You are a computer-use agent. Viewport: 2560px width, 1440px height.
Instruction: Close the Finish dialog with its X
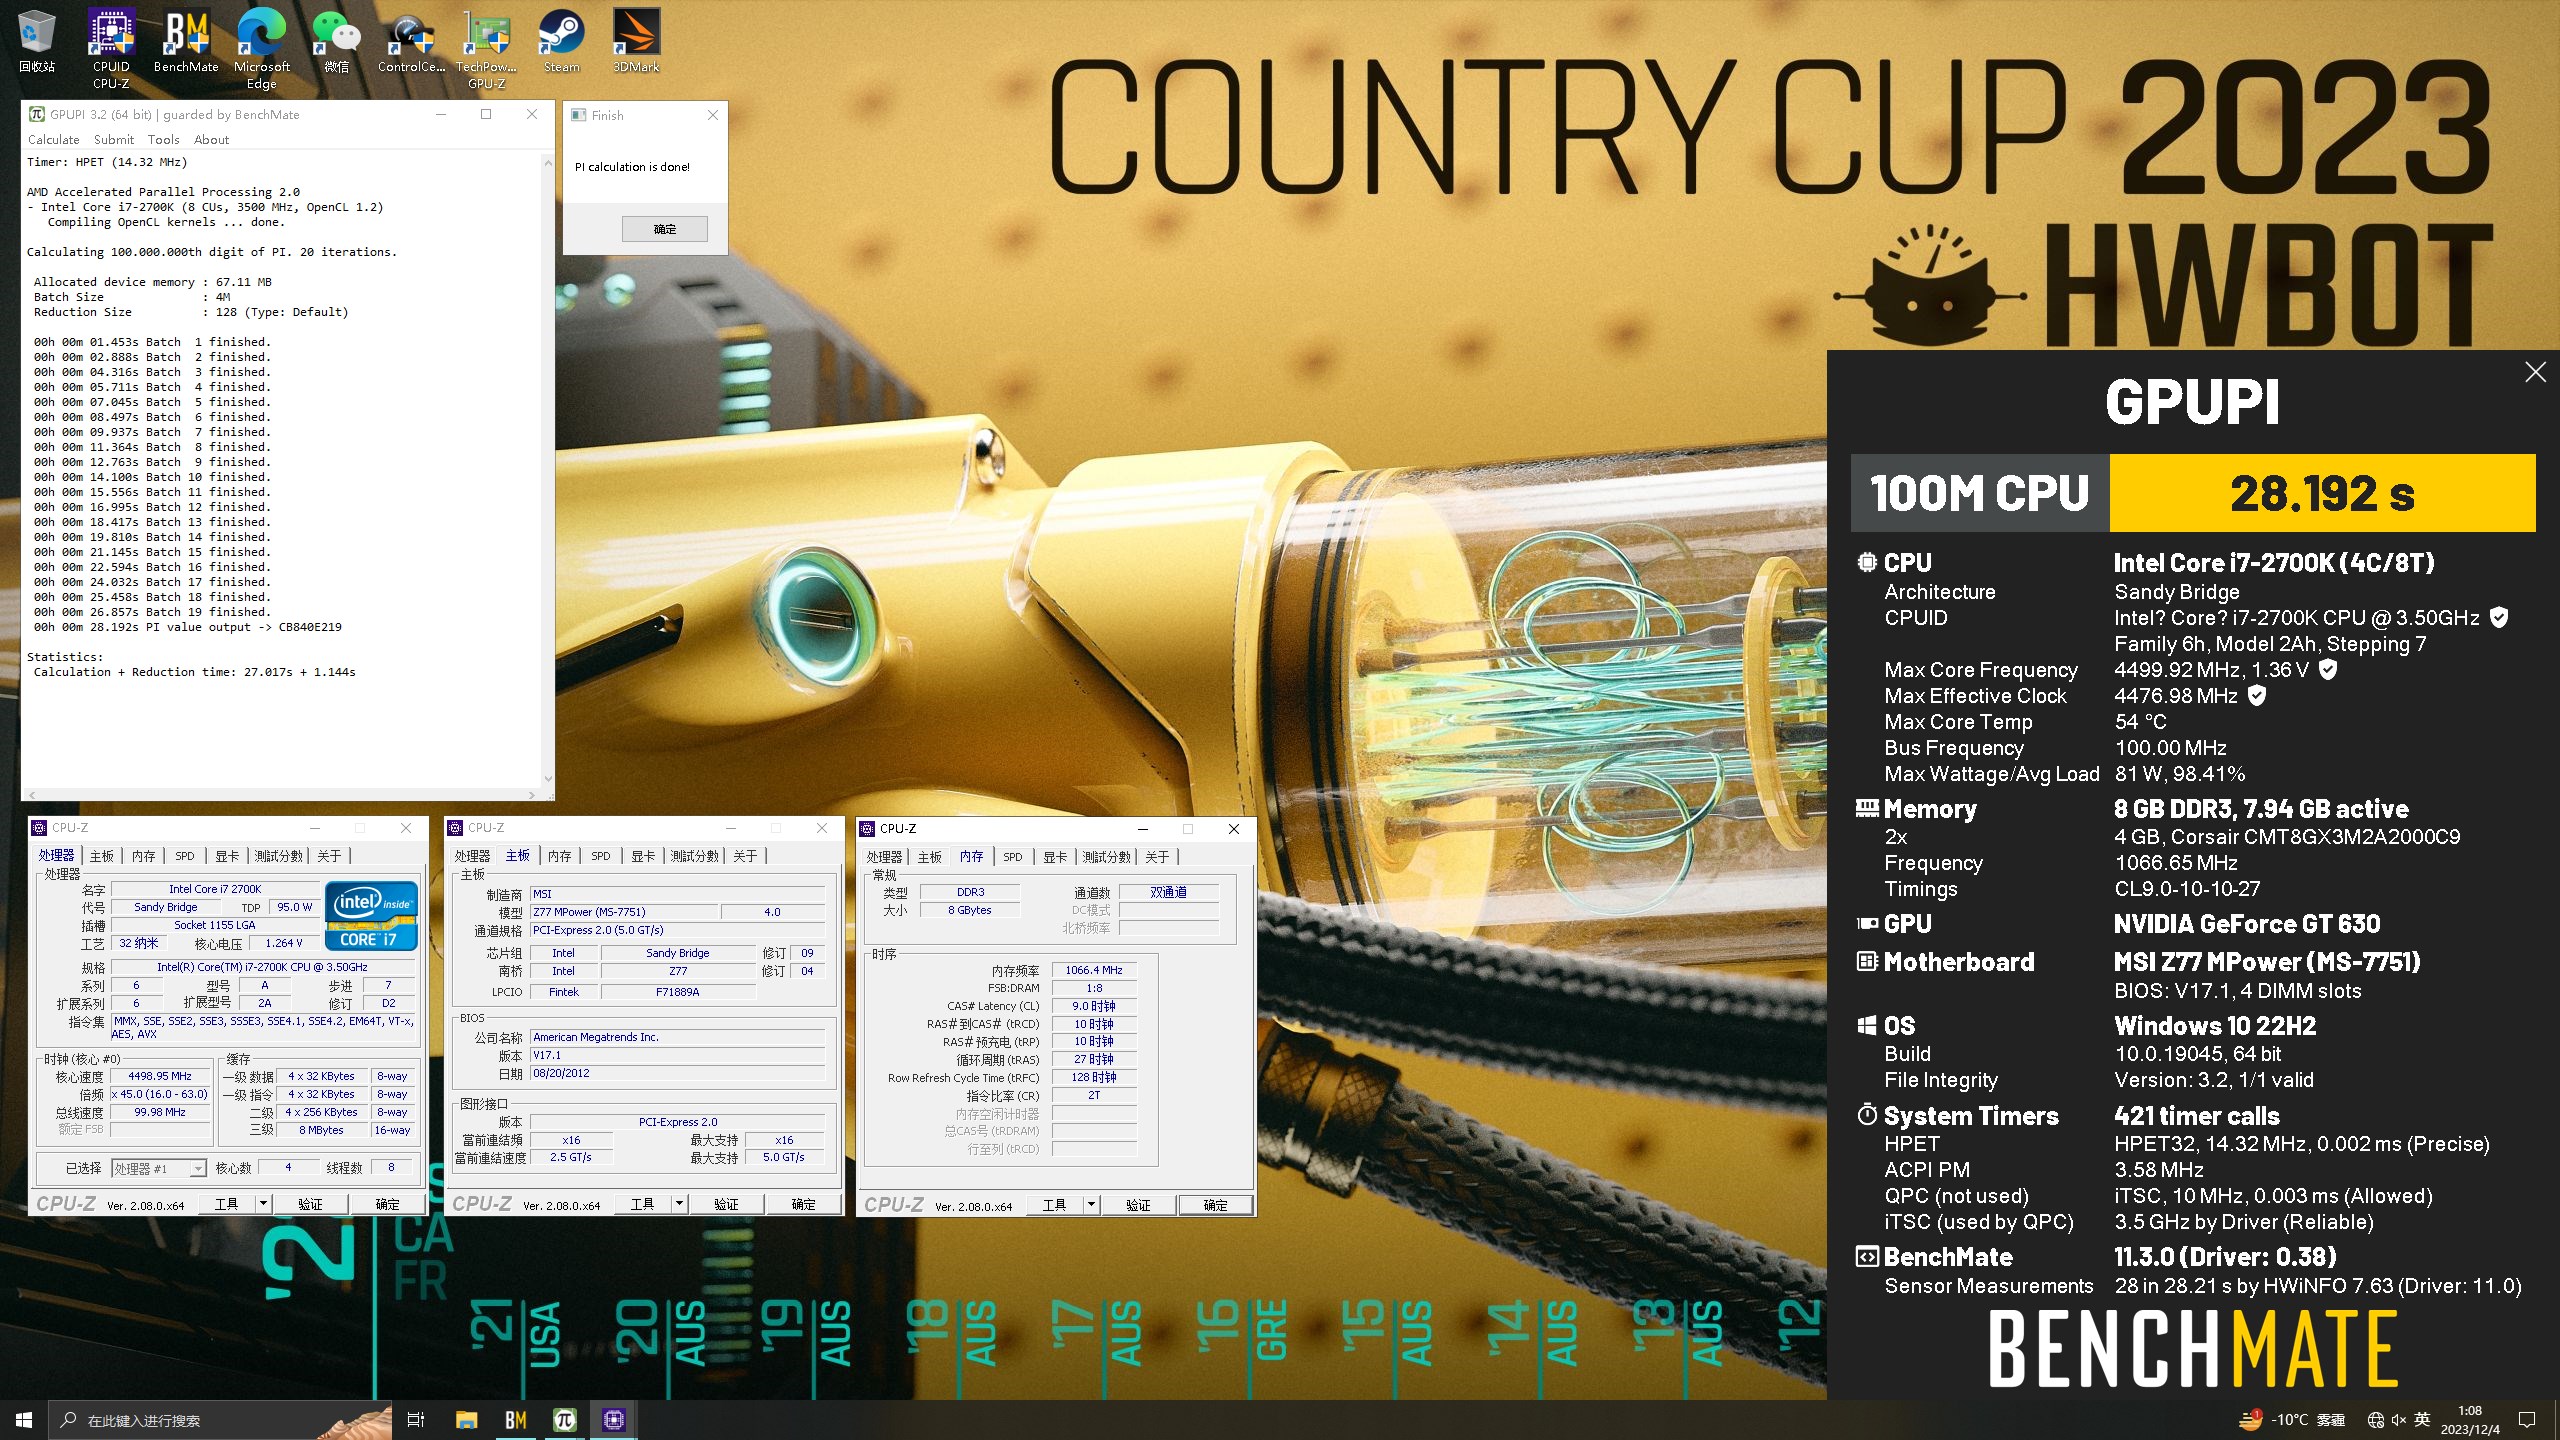point(712,115)
